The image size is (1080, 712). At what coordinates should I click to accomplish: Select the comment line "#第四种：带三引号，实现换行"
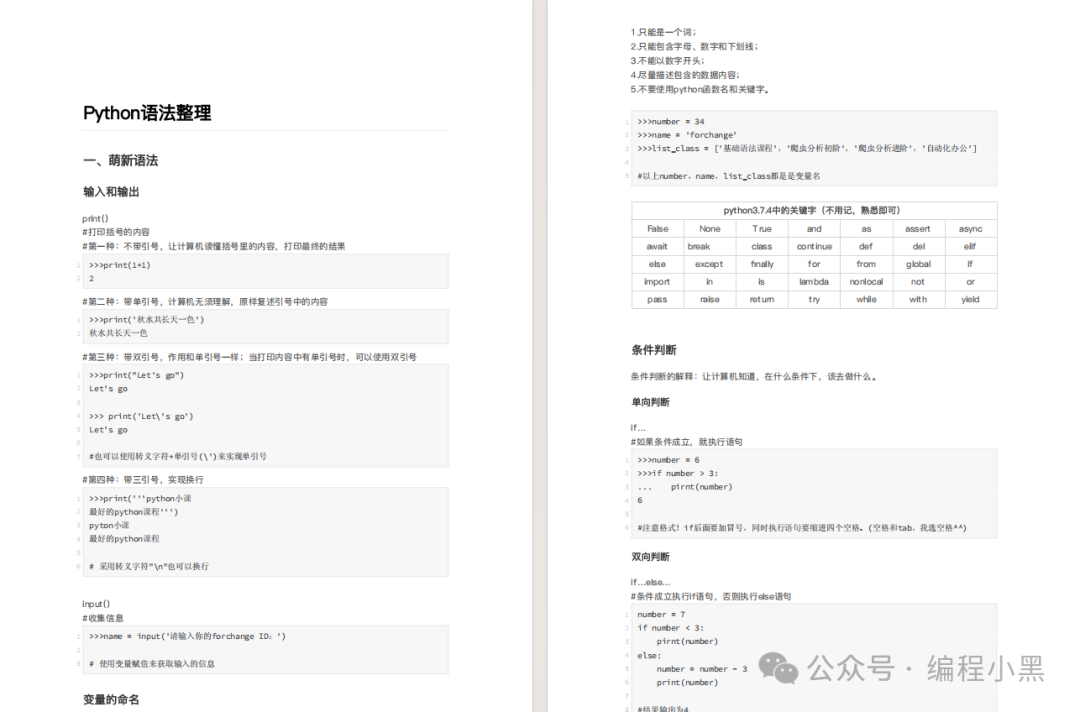click(143, 479)
